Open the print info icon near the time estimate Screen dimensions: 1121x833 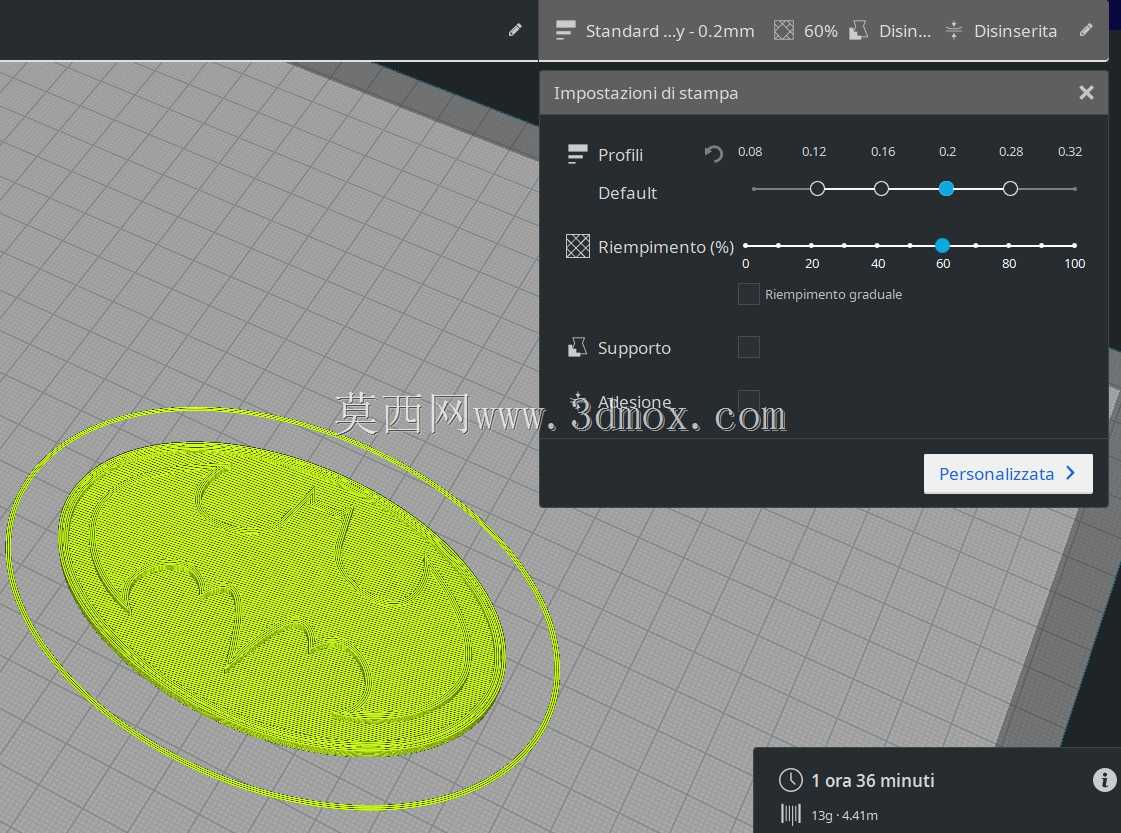(1105, 779)
